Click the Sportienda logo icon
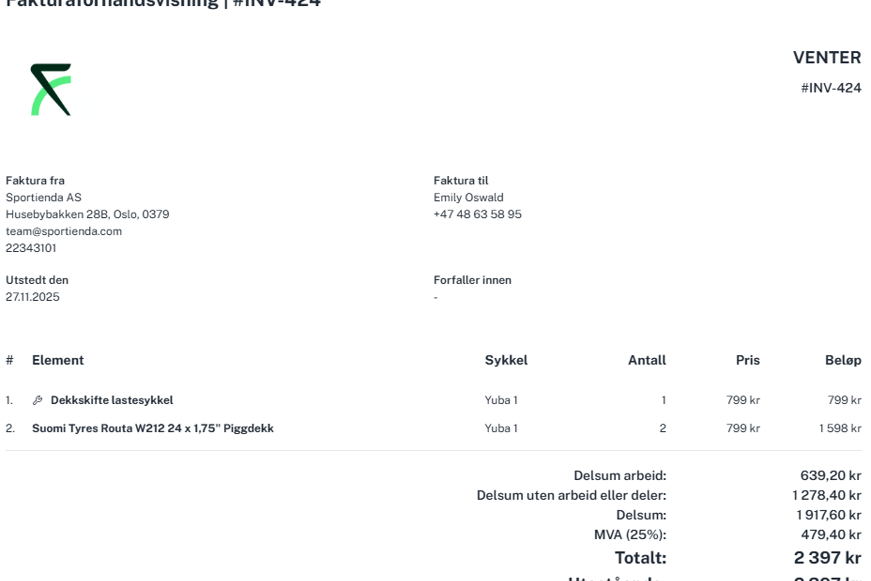 pyautogui.click(x=51, y=89)
